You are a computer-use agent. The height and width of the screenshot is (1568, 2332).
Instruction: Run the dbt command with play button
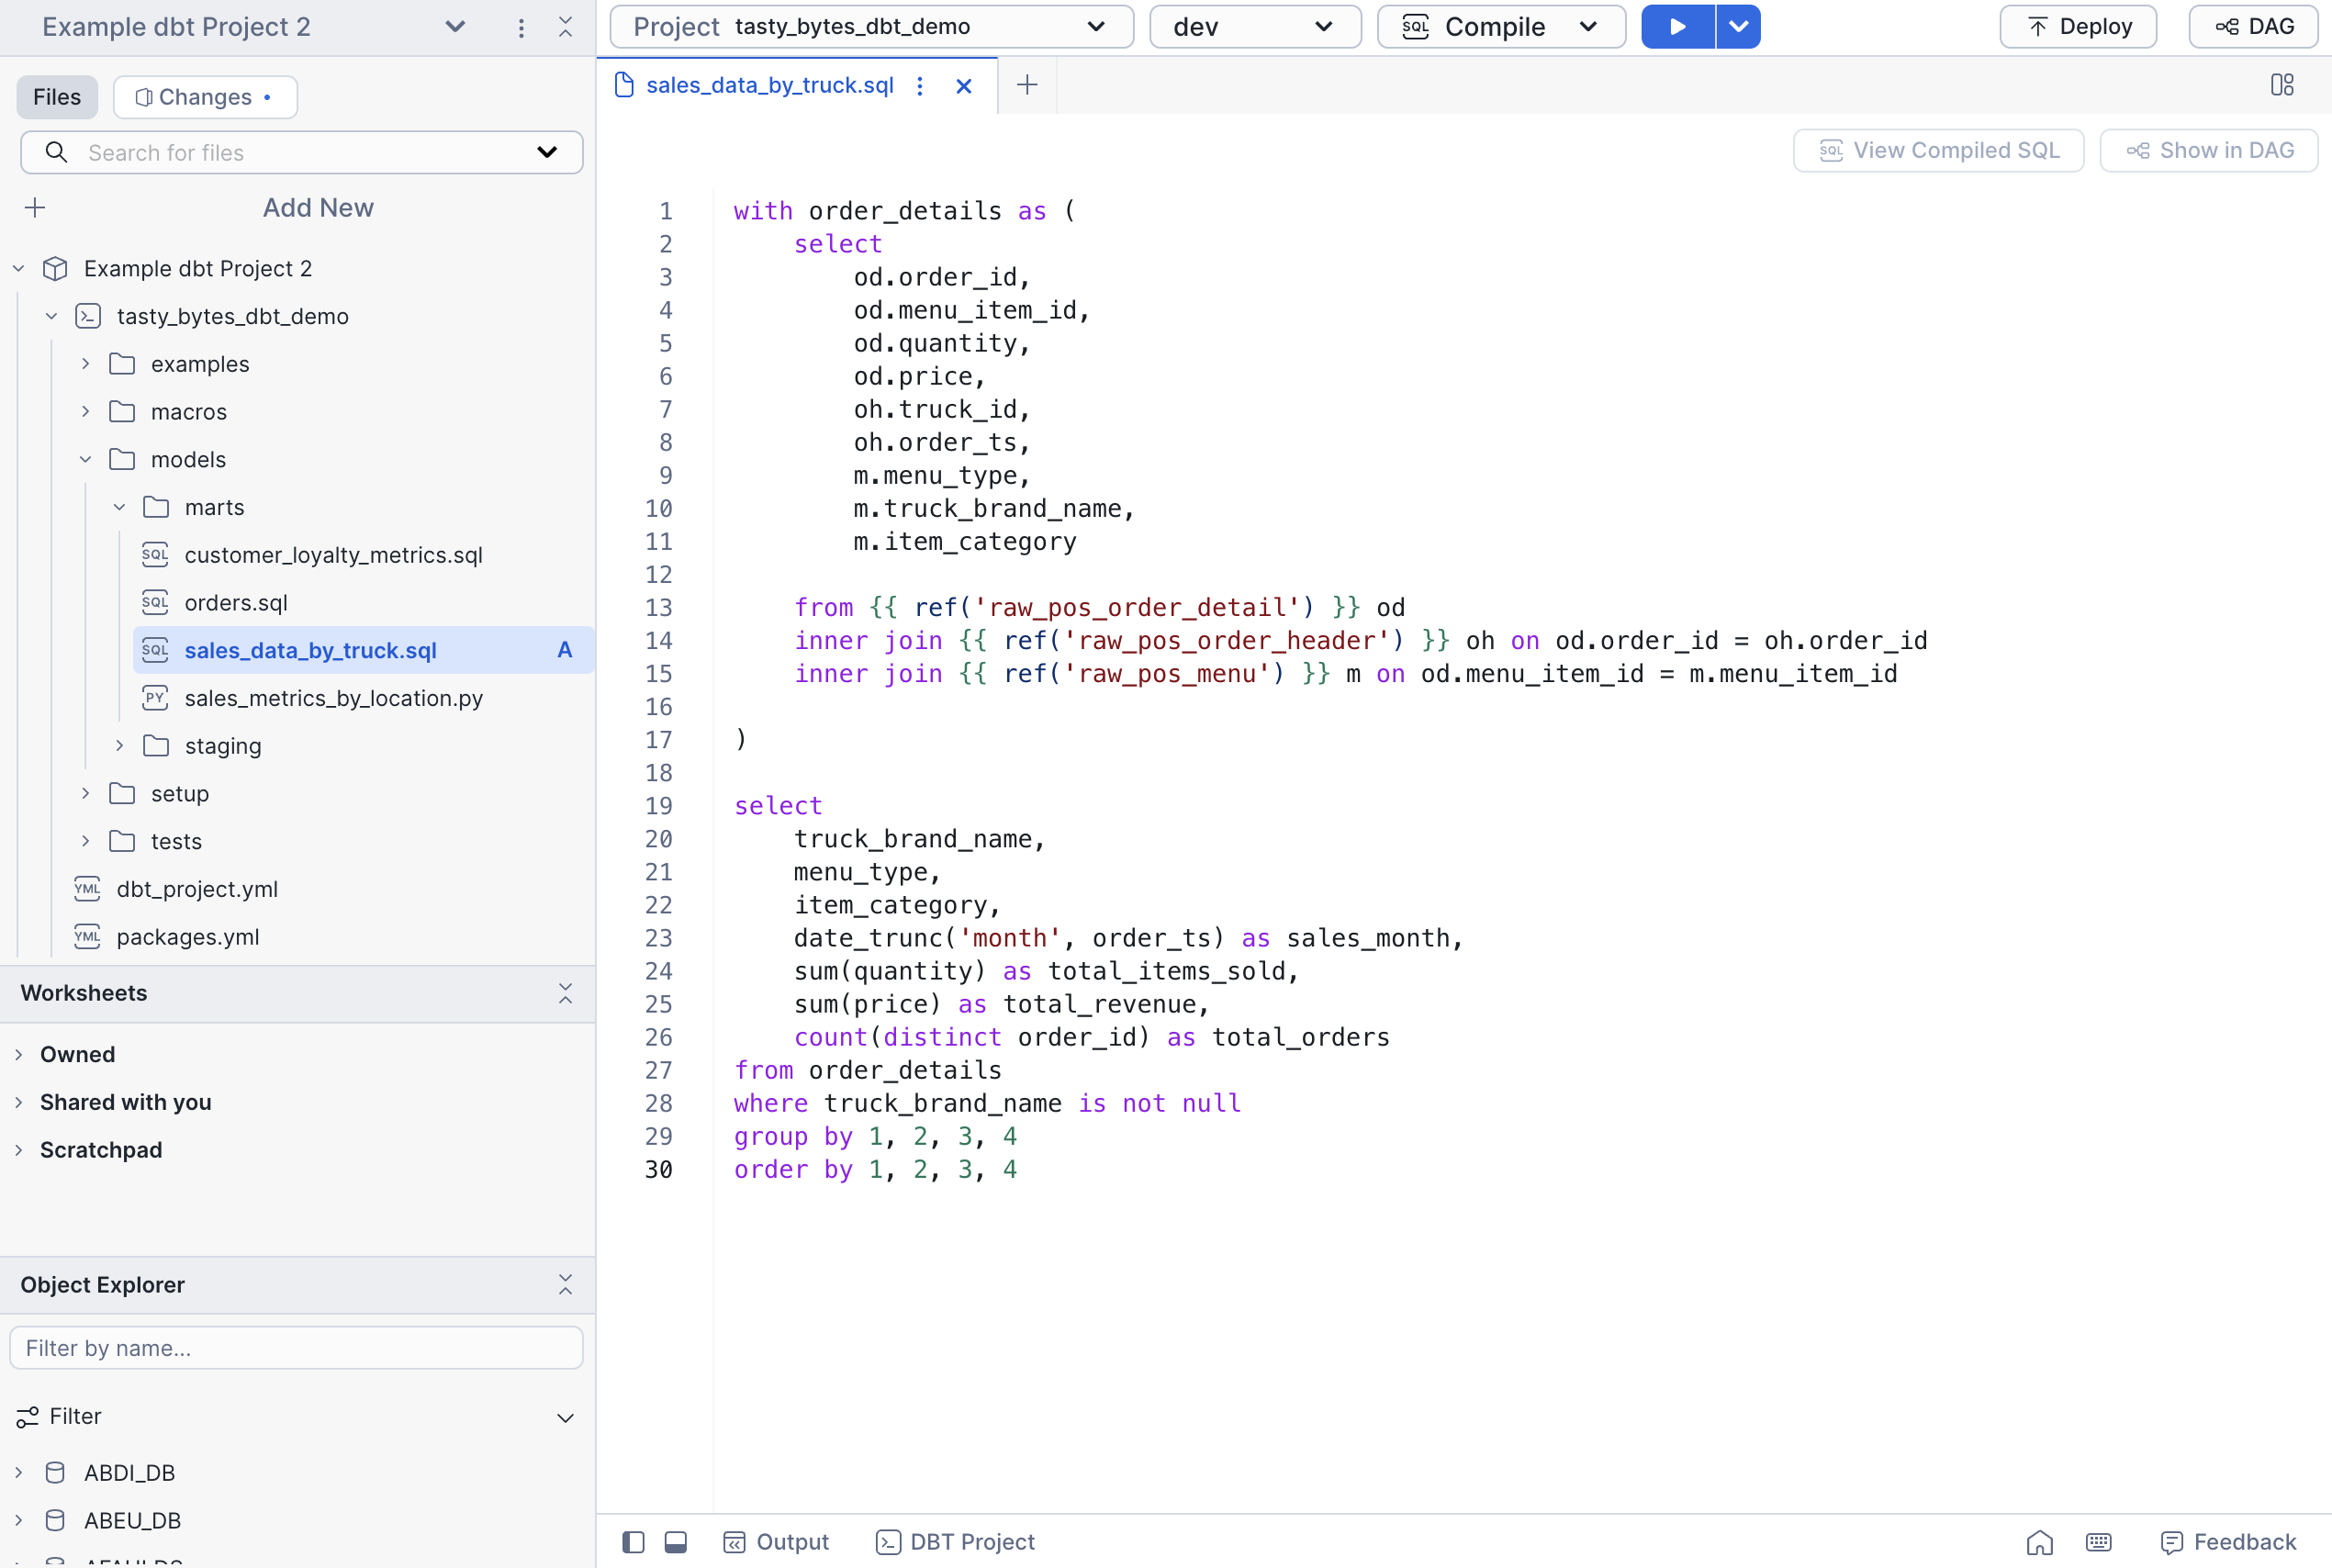tap(1678, 27)
